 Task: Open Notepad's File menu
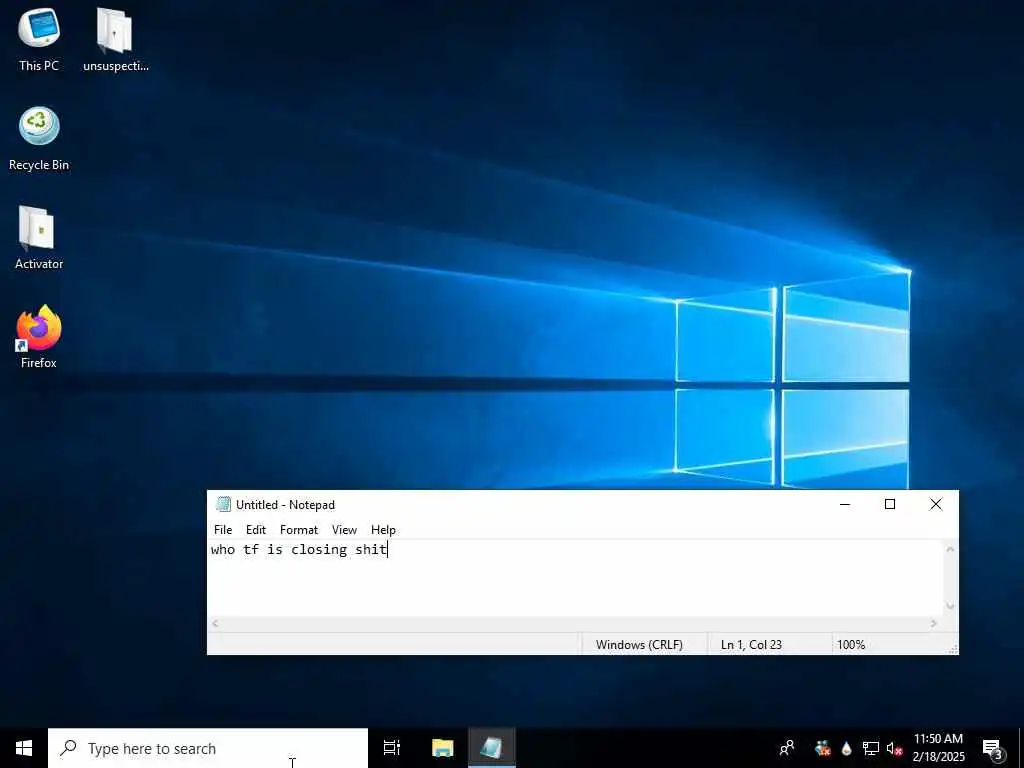tap(223, 530)
